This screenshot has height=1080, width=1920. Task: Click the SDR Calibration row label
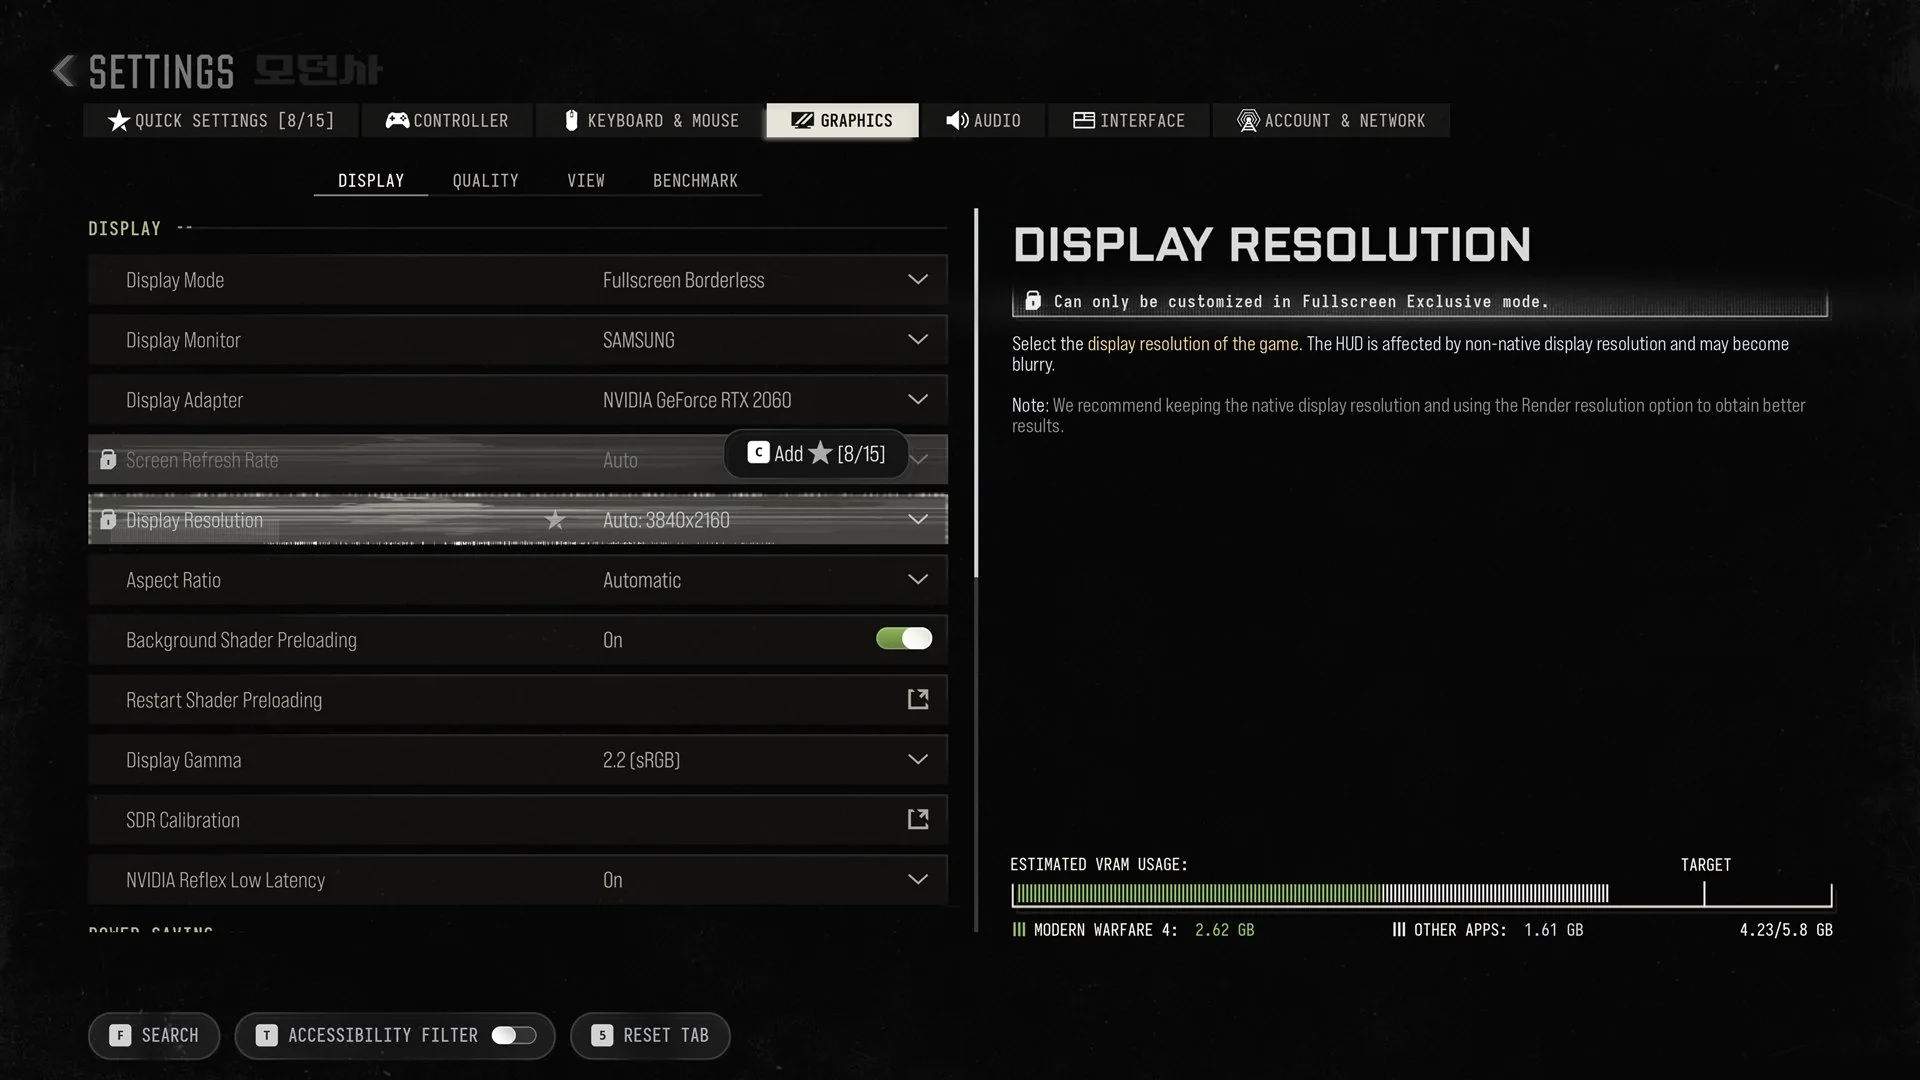click(183, 820)
